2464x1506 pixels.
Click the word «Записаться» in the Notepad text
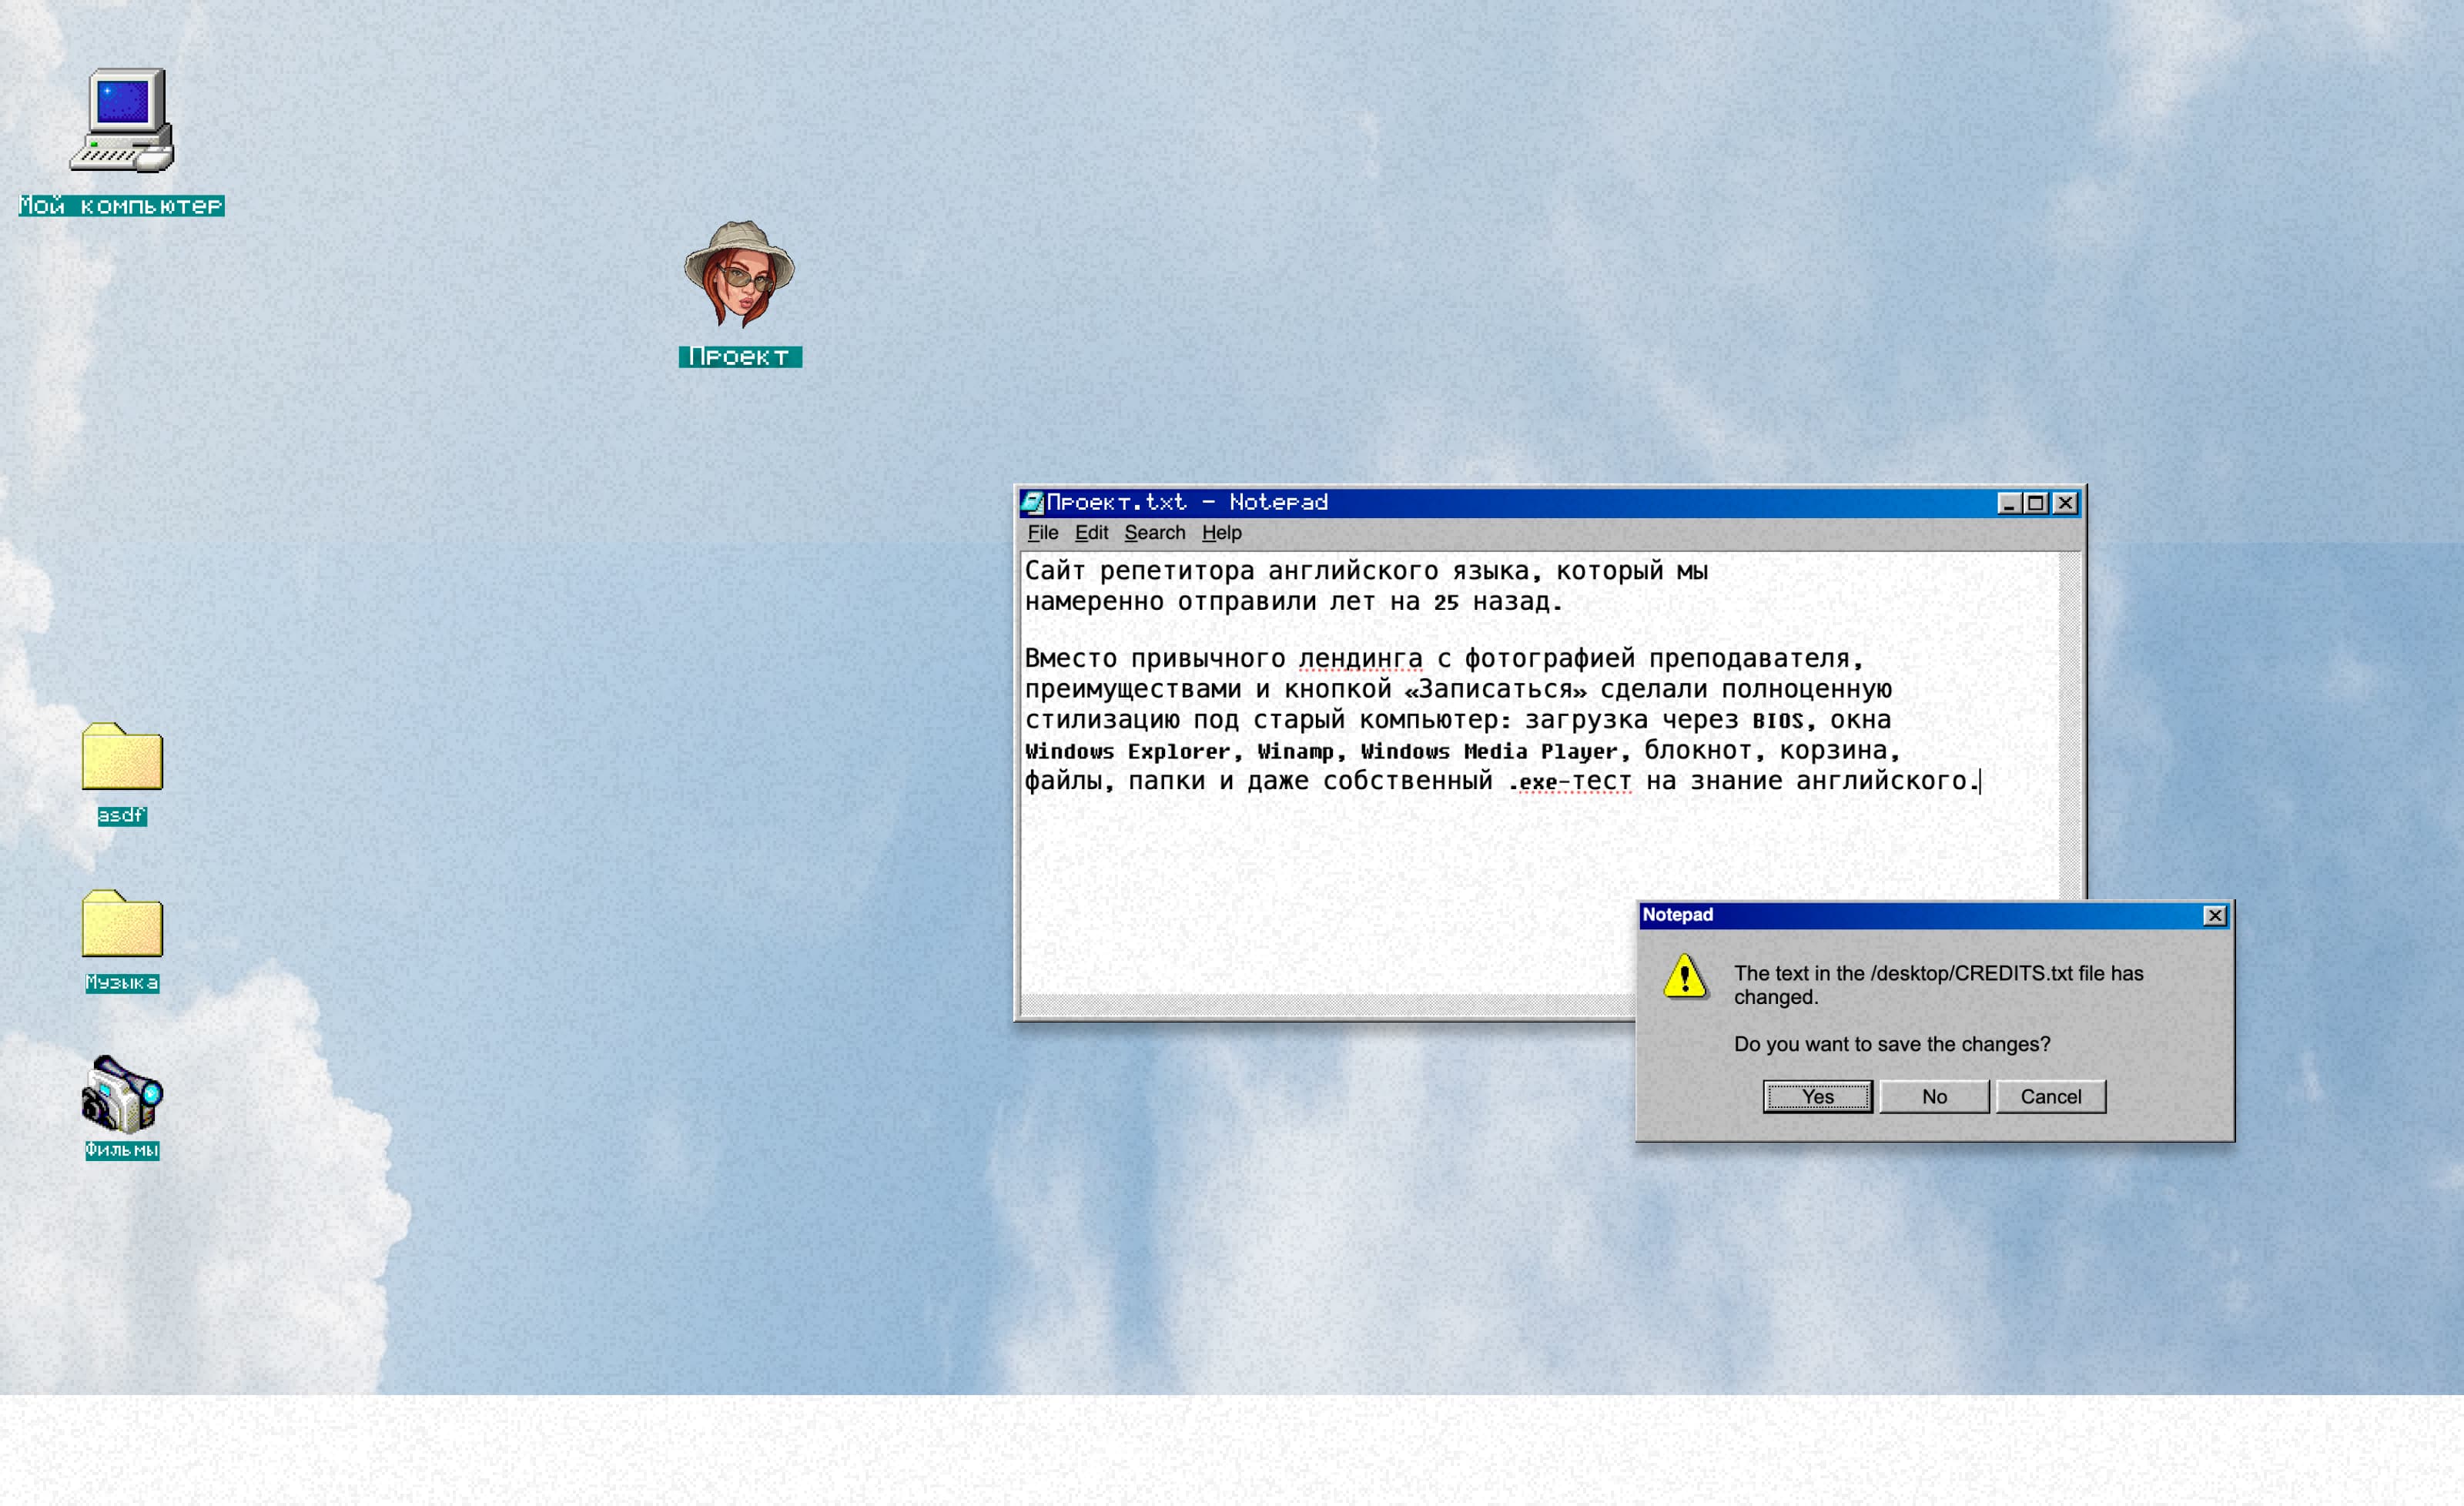click(1496, 689)
